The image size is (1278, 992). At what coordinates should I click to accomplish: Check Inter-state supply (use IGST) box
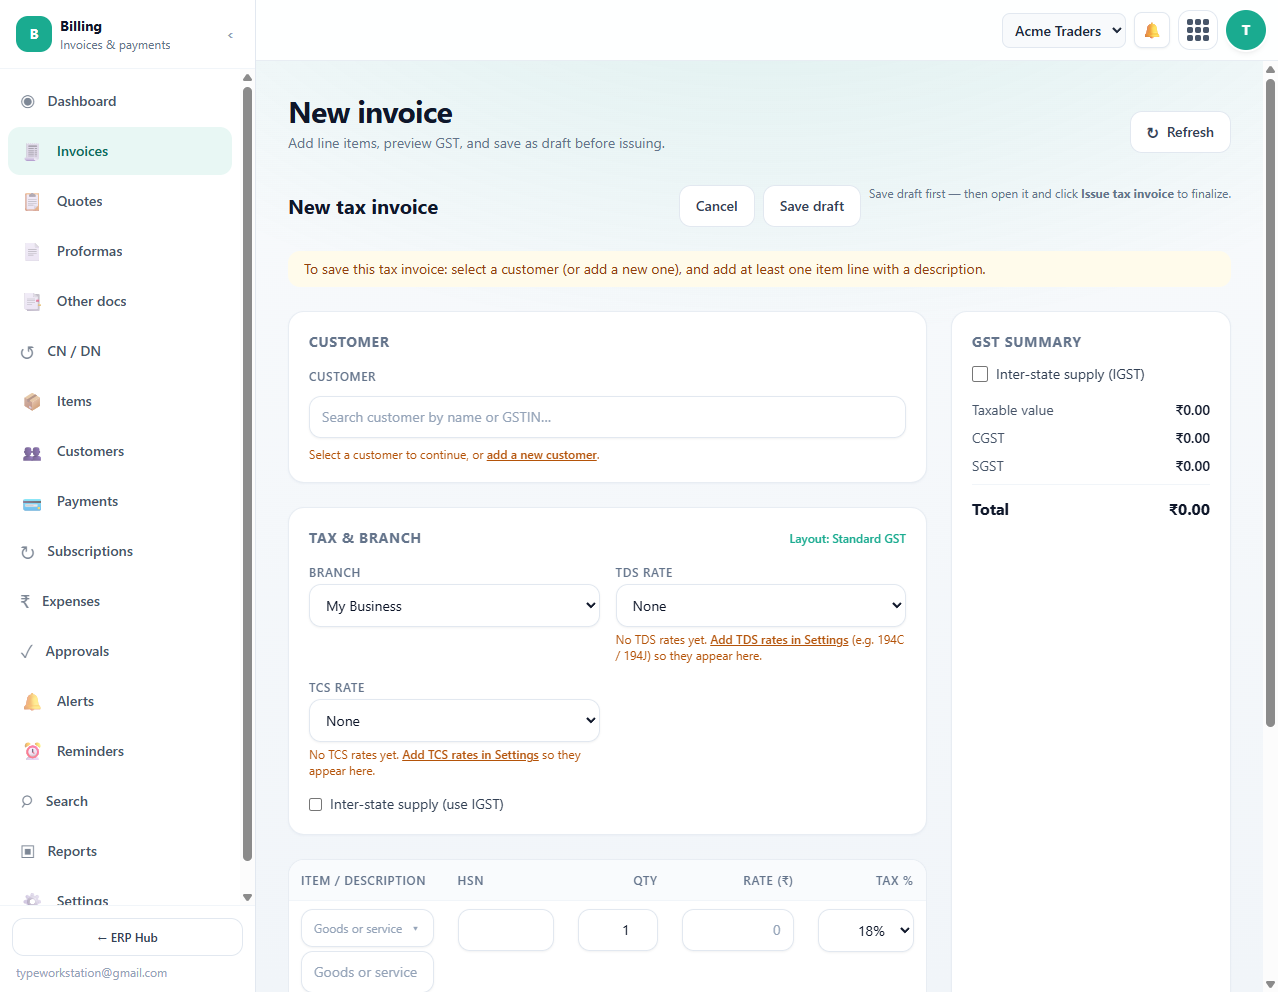coord(316,804)
